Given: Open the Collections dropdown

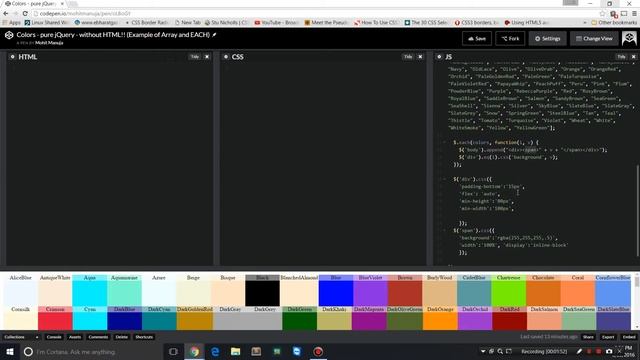Looking at the screenshot, I should (x=21, y=337).
